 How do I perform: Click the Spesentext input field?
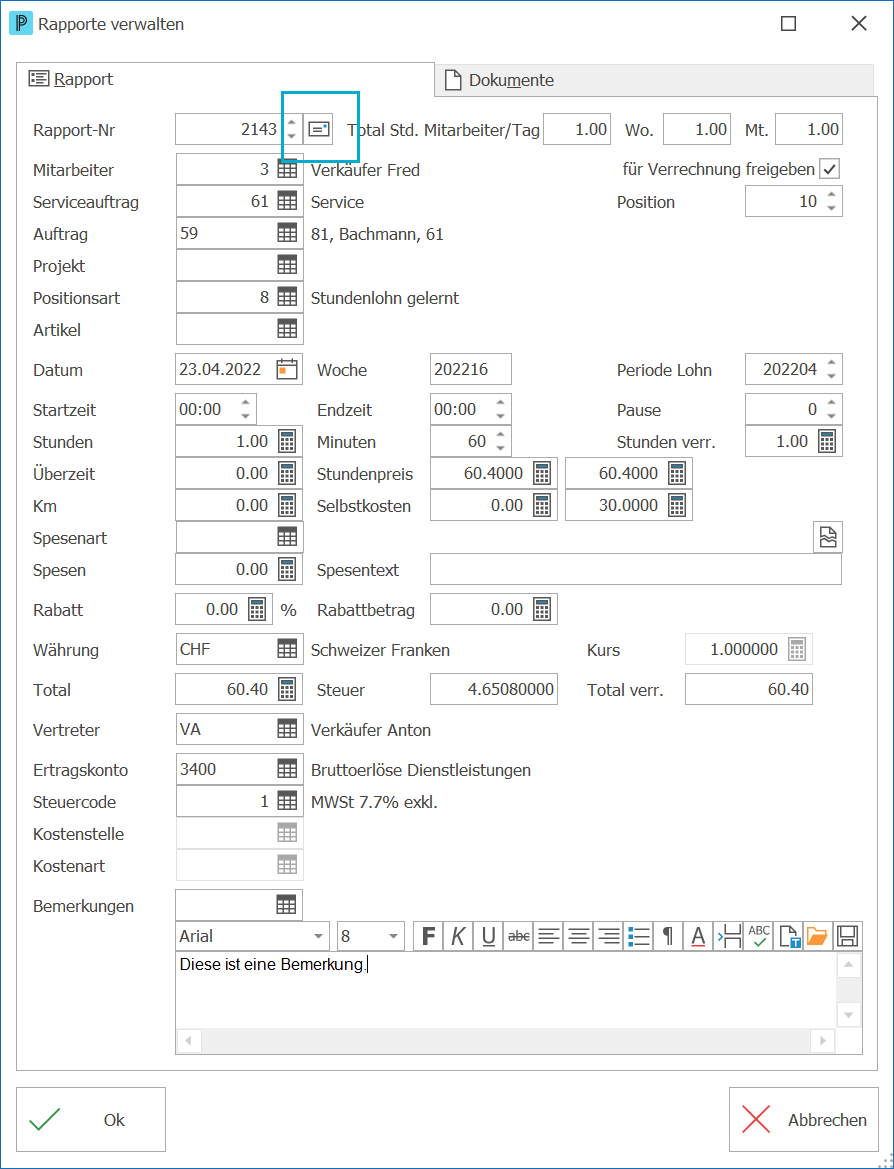point(636,570)
